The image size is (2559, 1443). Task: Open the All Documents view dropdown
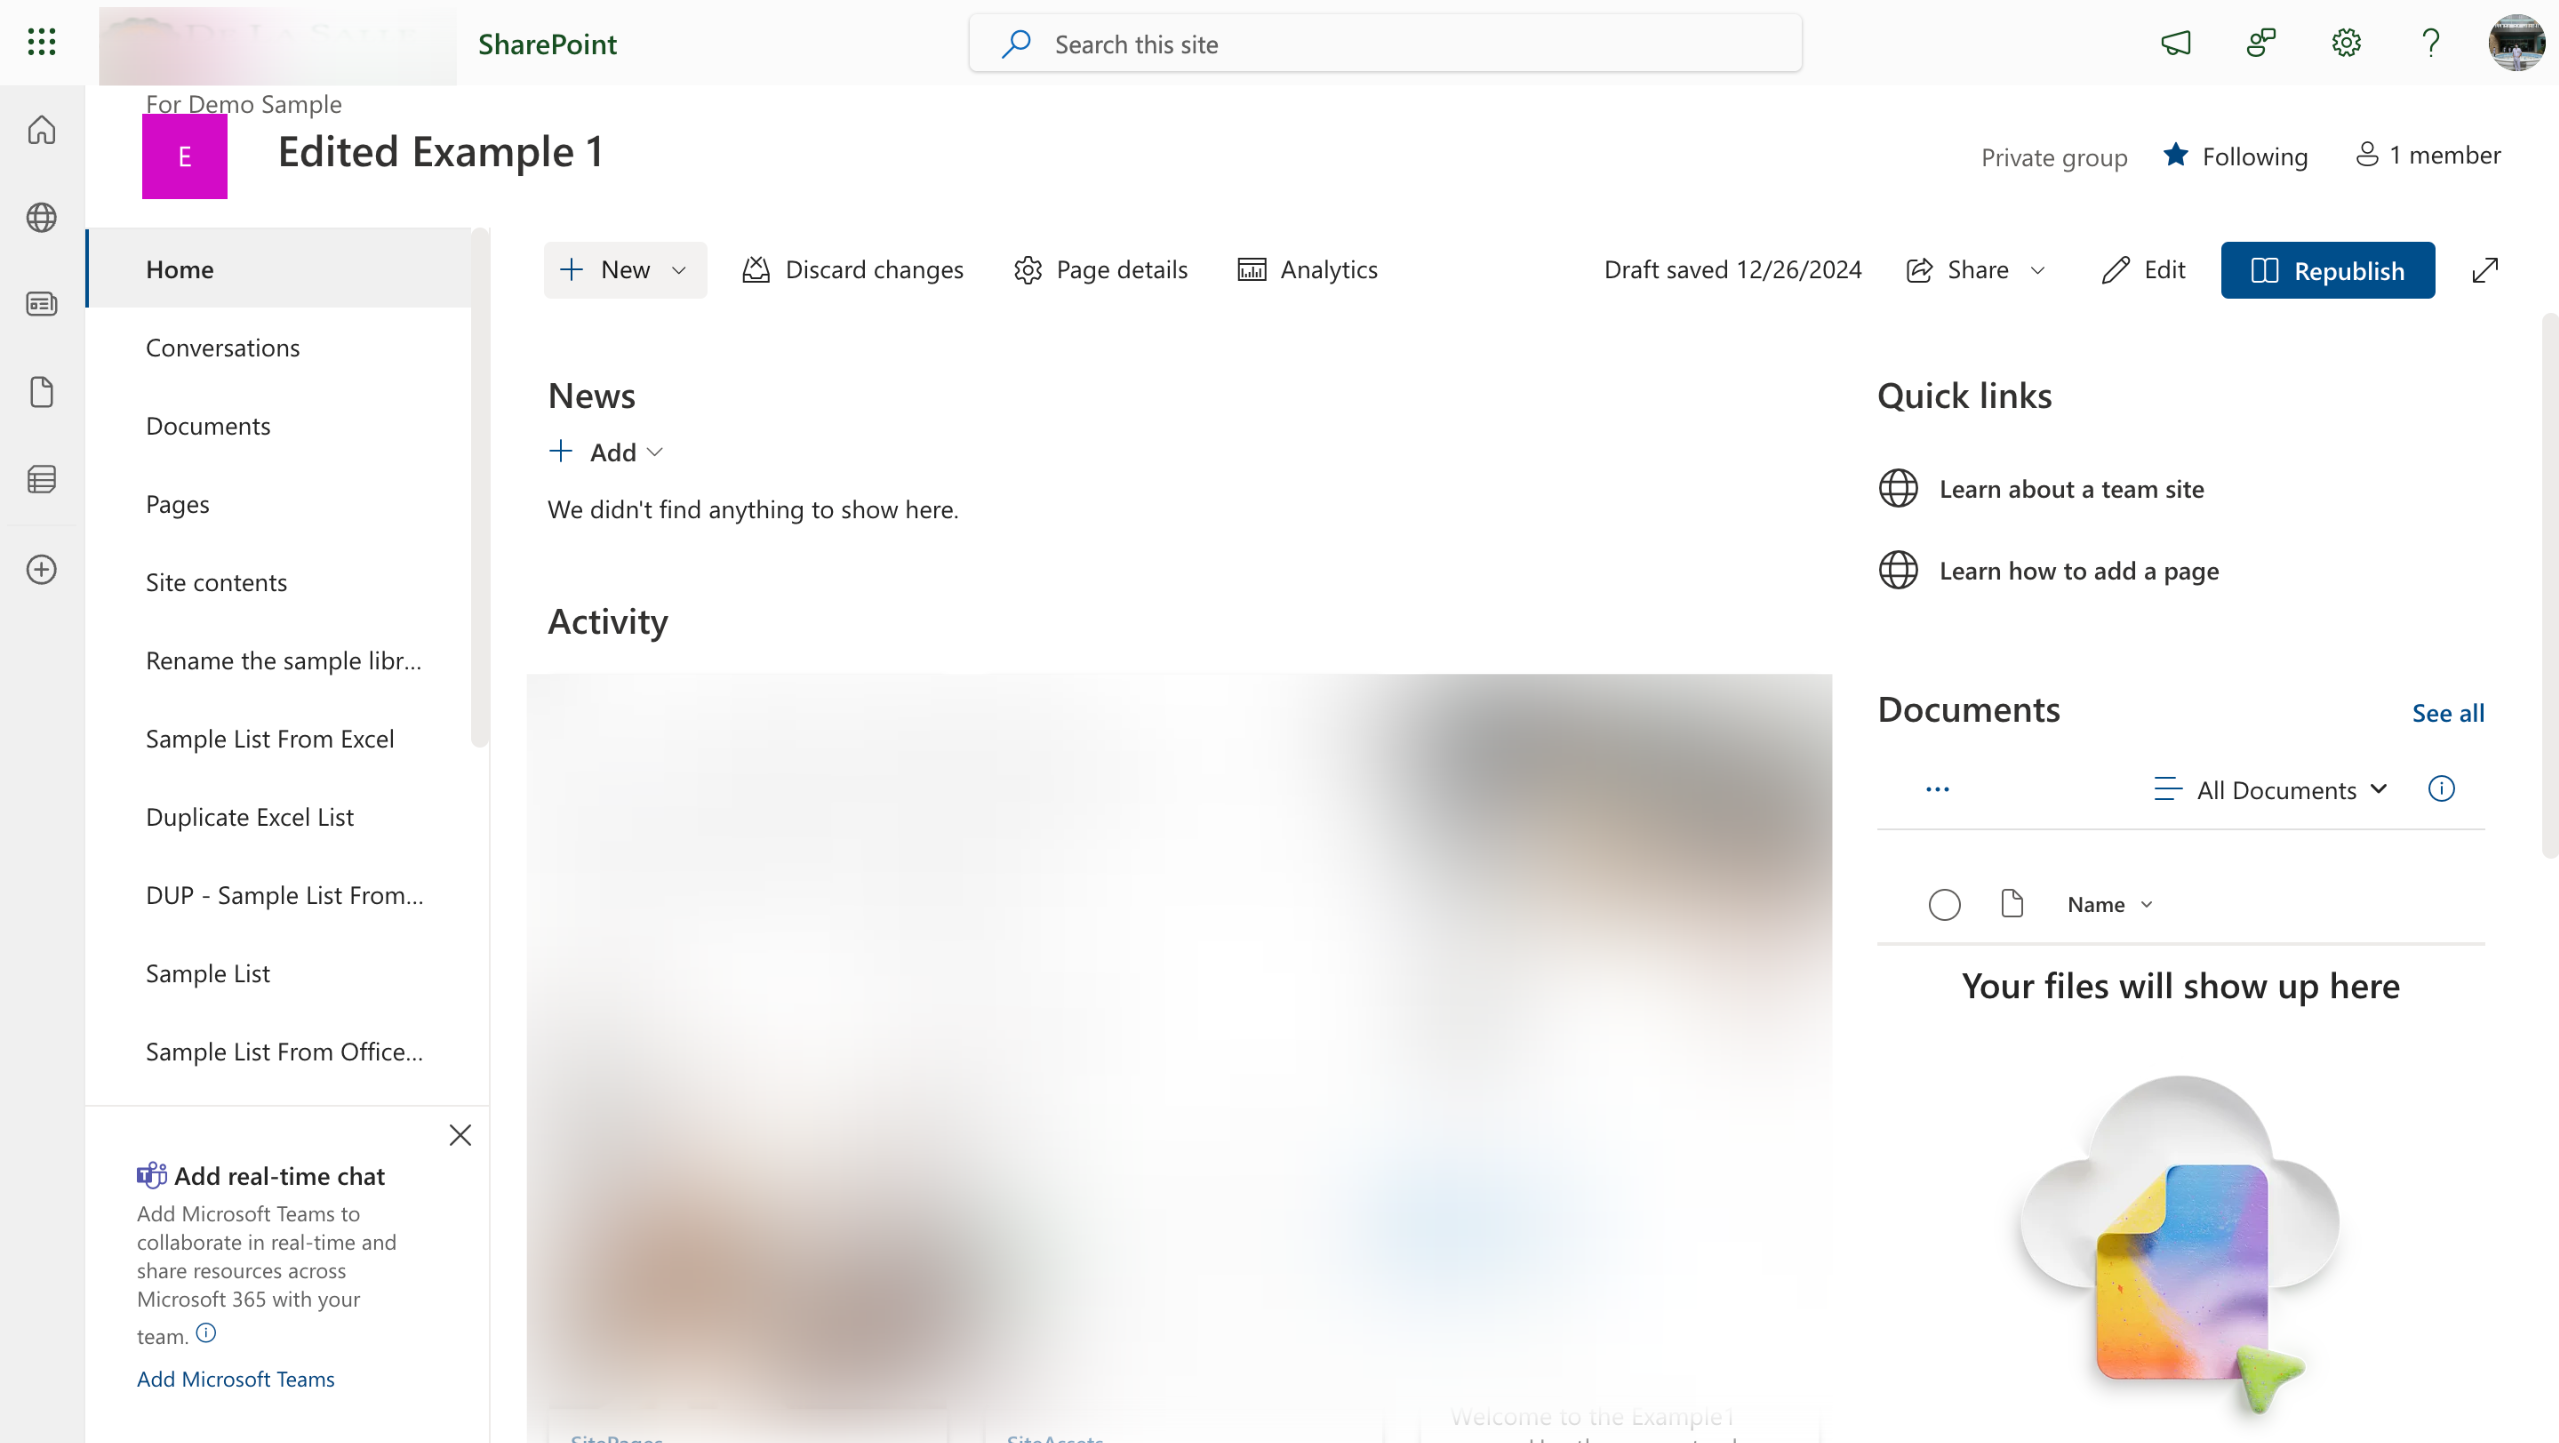[2270, 789]
